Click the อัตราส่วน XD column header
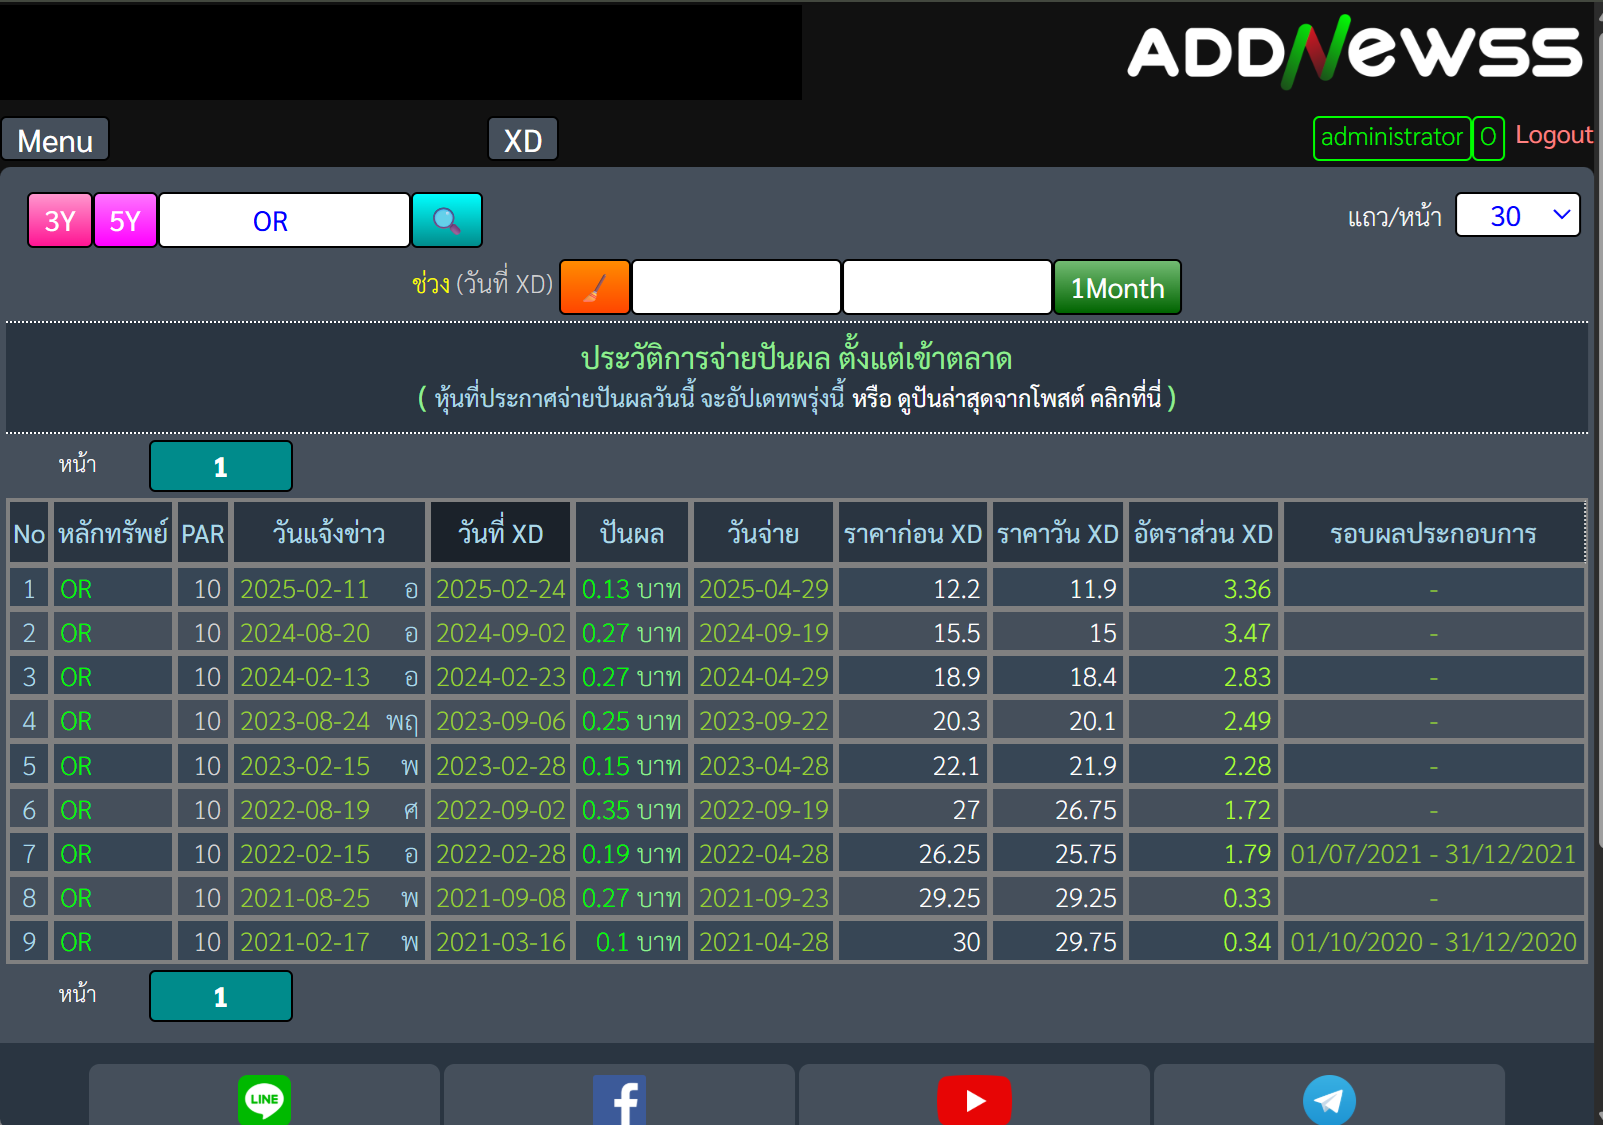 1203,533
